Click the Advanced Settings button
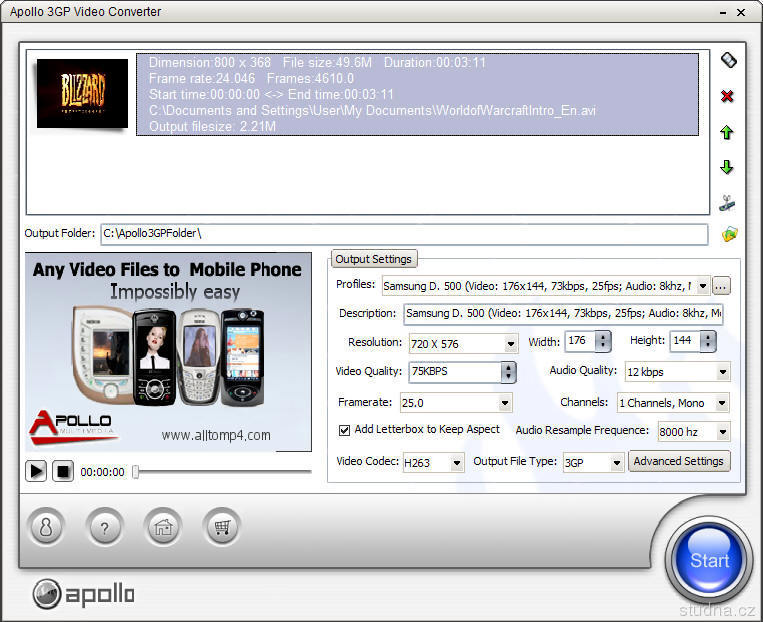763x622 pixels. pos(679,461)
